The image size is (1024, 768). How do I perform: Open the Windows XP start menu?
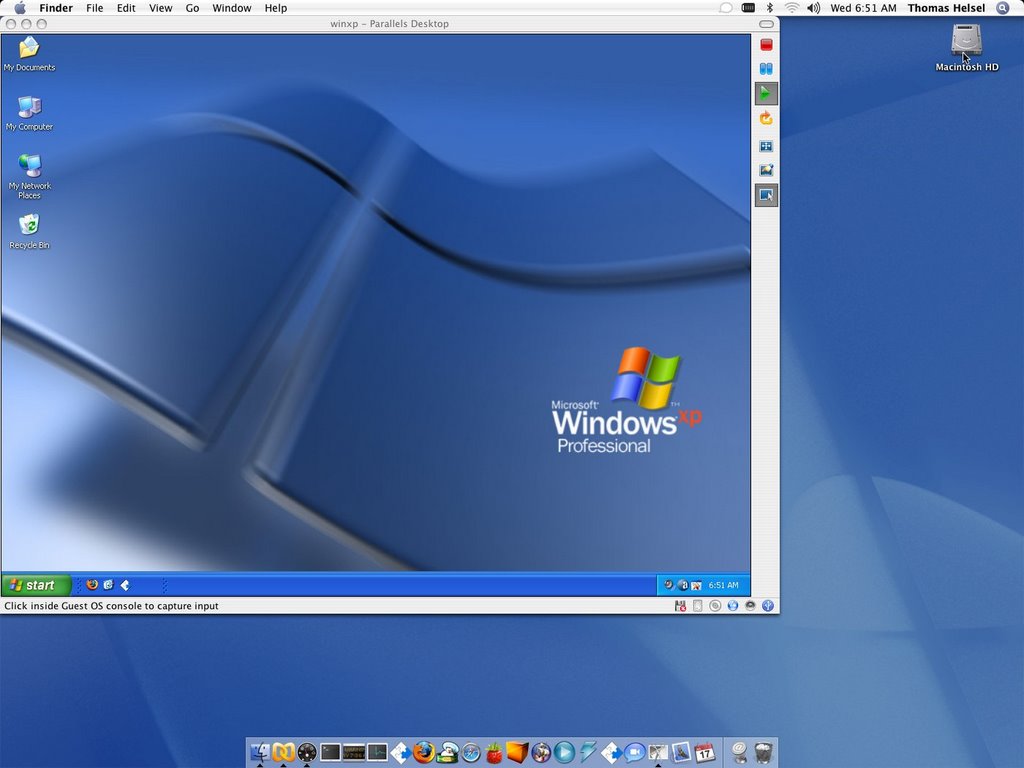36,585
